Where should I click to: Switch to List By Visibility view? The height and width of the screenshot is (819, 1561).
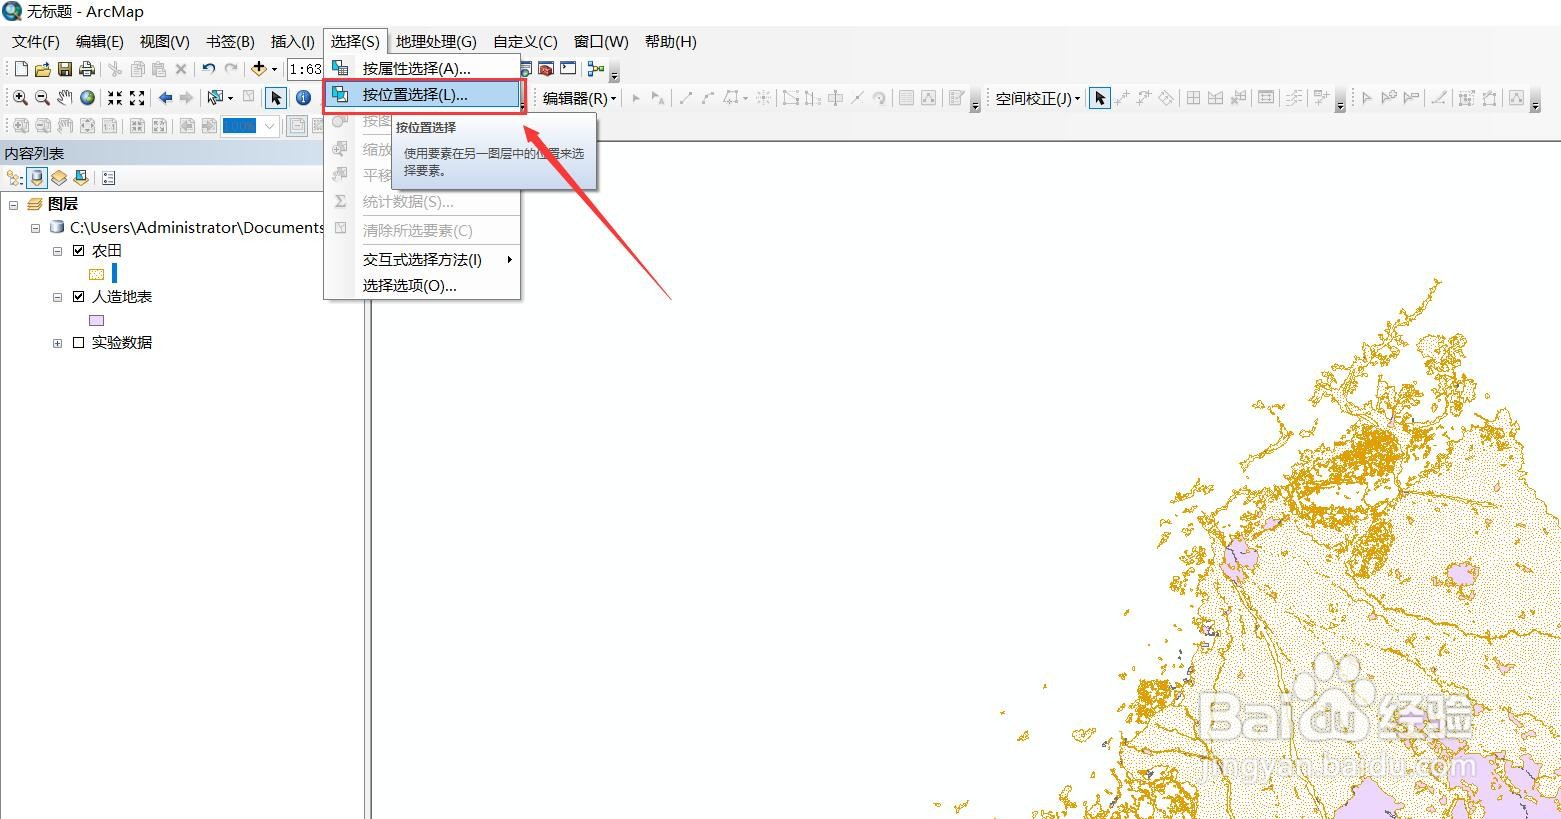coord(59,178)
